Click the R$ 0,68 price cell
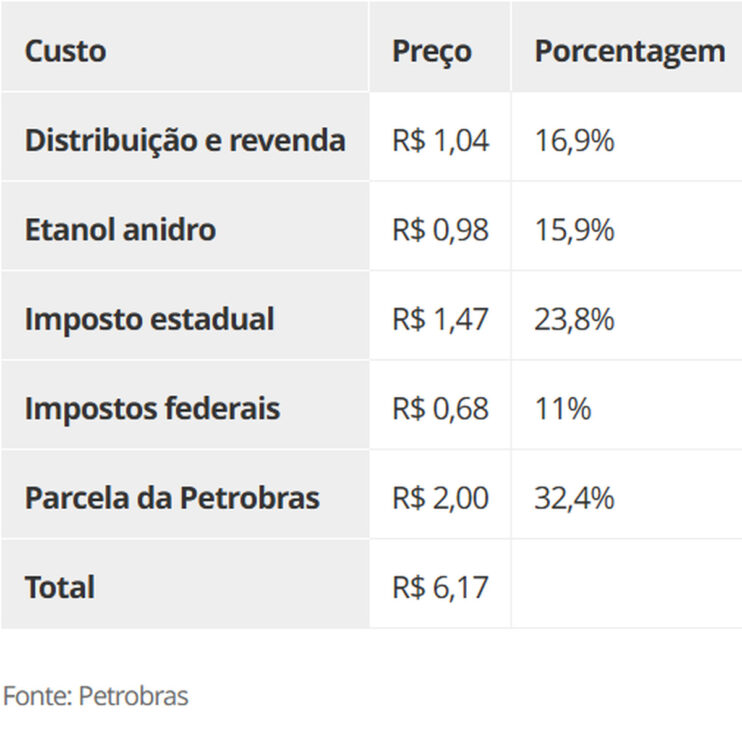The width and height of the screenshot is (742, 730). tap(440, 408)
